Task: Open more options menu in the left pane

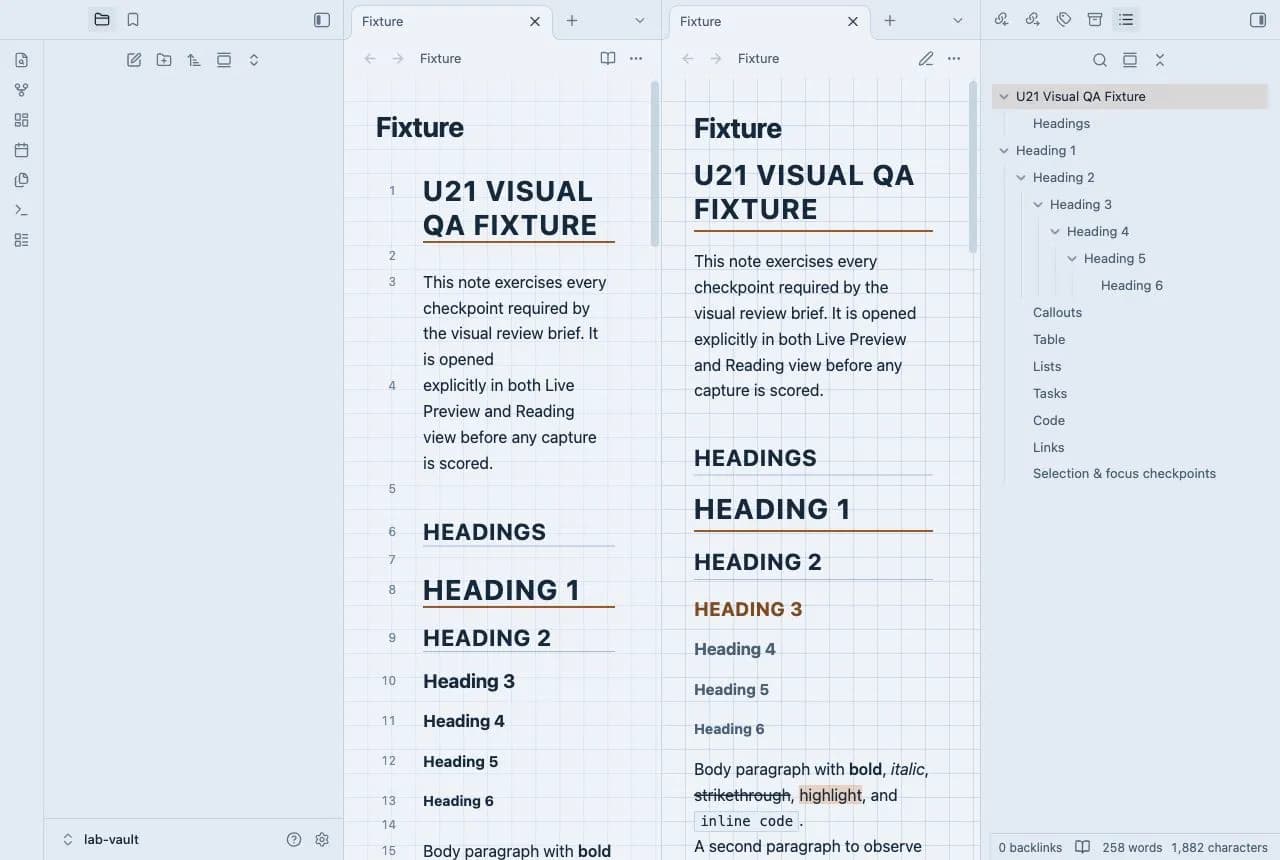Action: [636, 59]
